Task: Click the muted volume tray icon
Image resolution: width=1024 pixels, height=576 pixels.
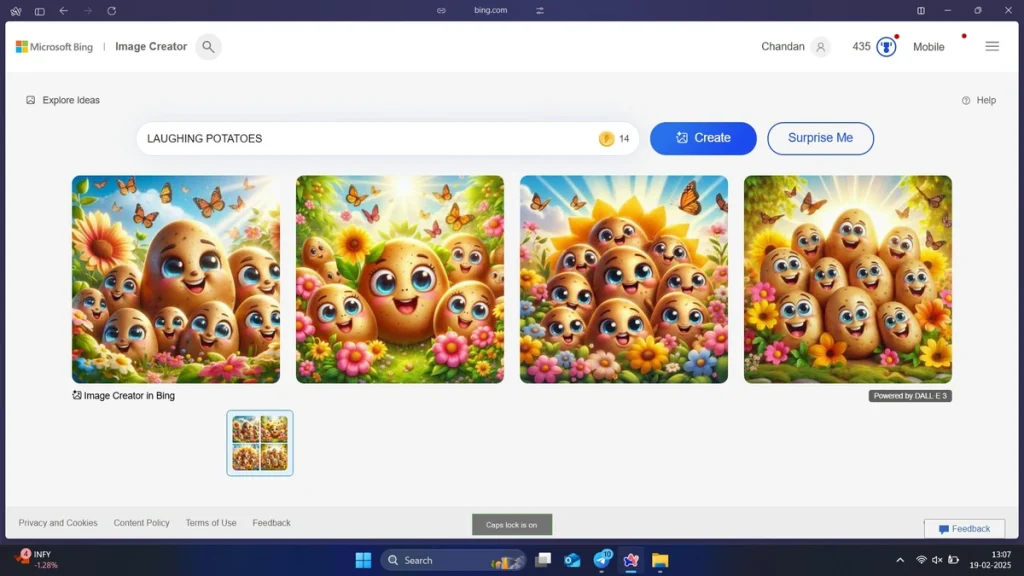Action: coord(937,560)
